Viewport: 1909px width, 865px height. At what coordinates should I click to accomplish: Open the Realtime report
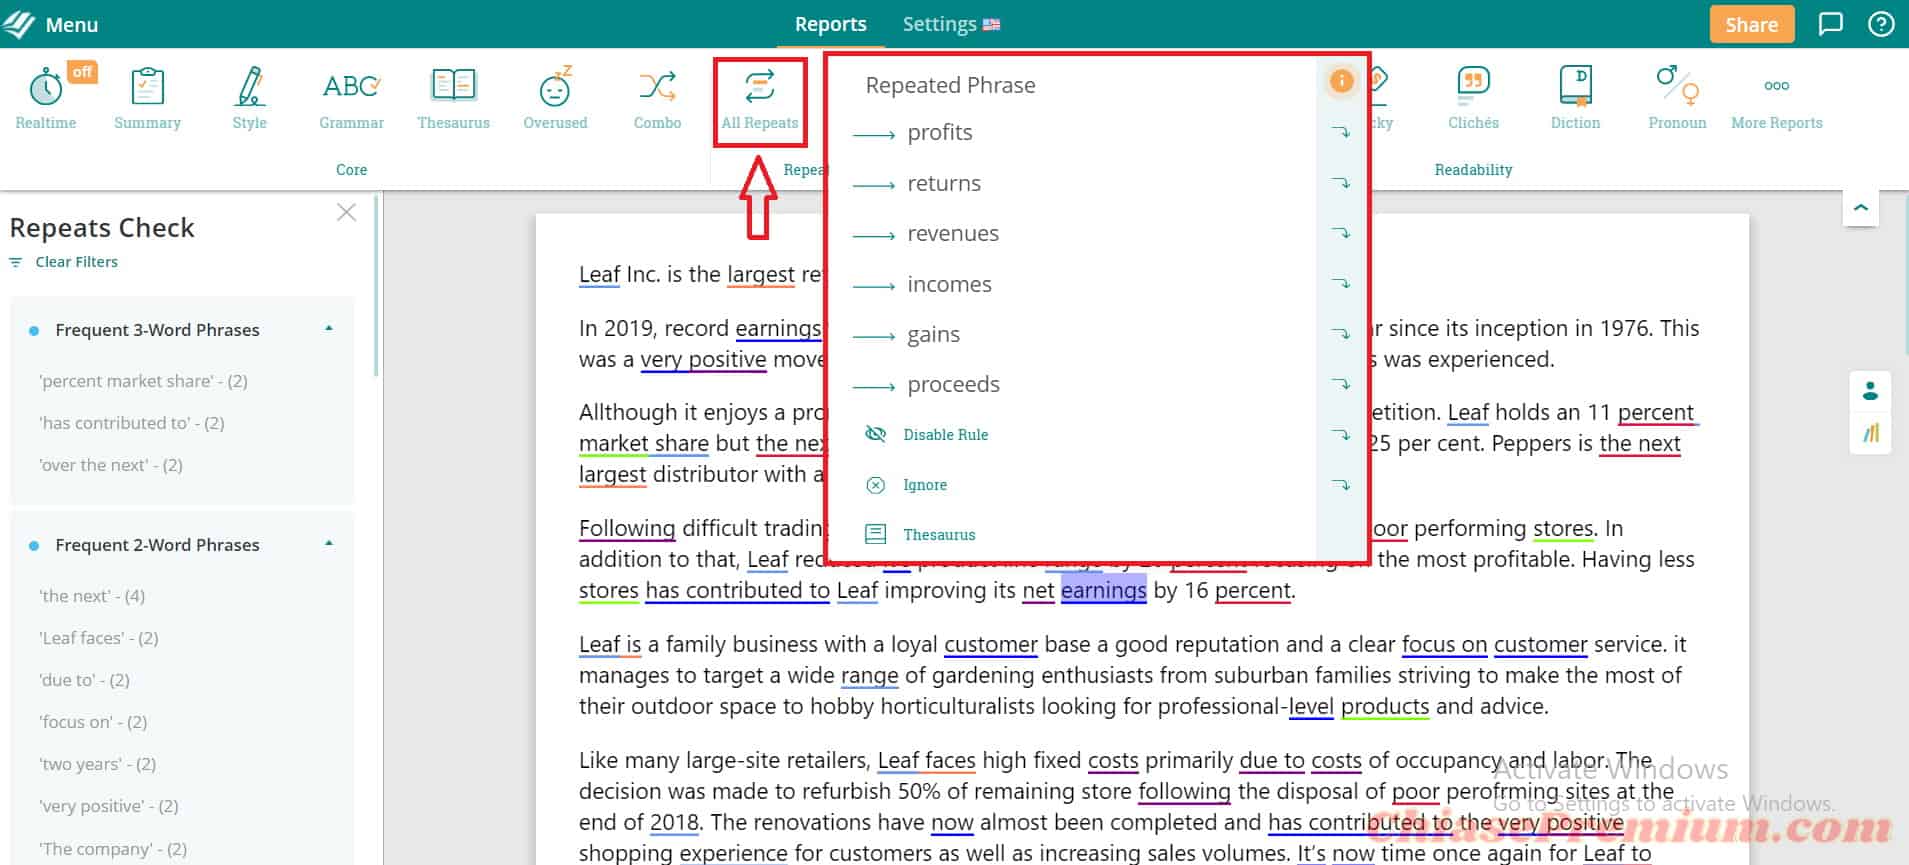[46, 98]
